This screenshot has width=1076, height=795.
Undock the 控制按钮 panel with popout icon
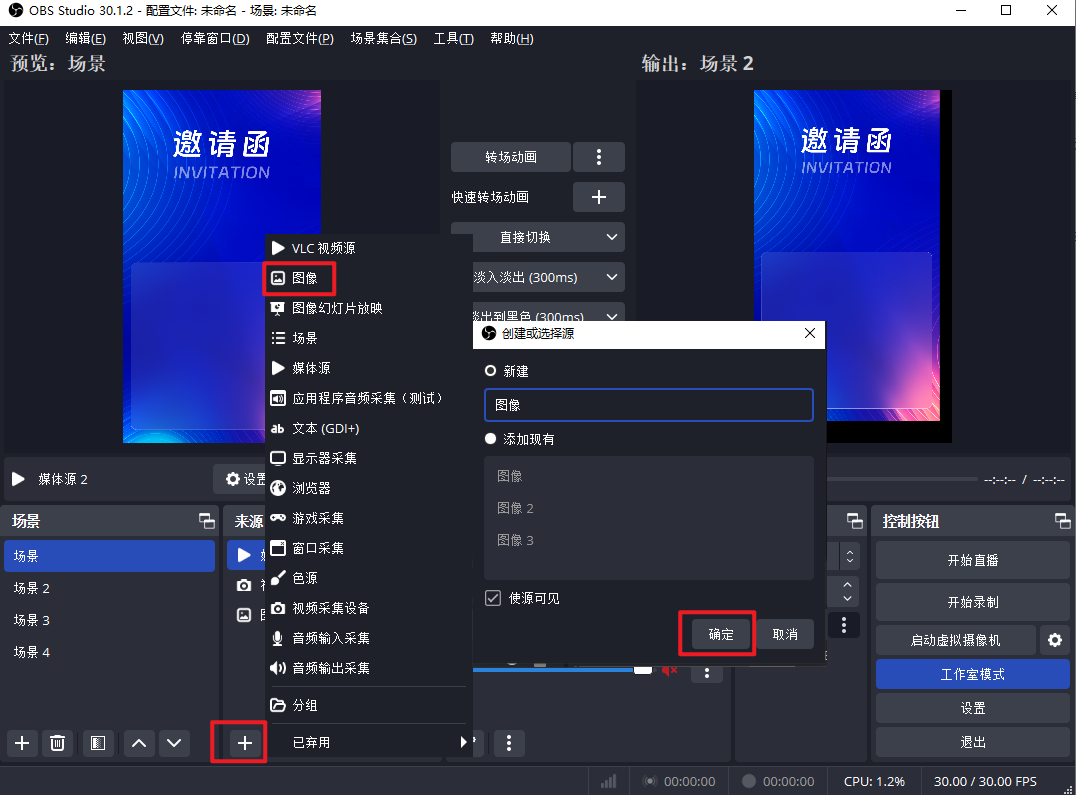tap(1062, 521)
